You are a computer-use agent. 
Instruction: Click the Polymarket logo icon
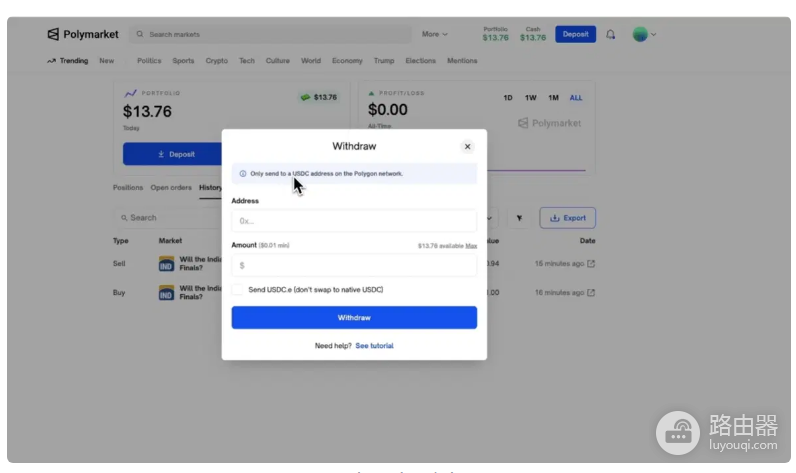53,34
